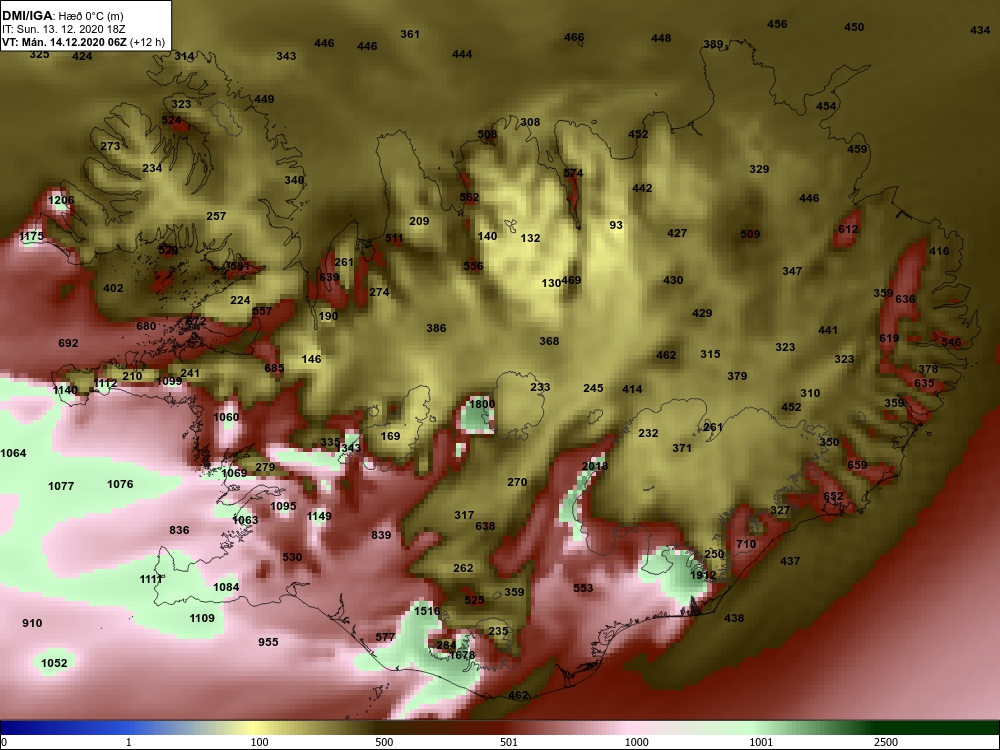Click the 130 height value

tap(551, 283)
